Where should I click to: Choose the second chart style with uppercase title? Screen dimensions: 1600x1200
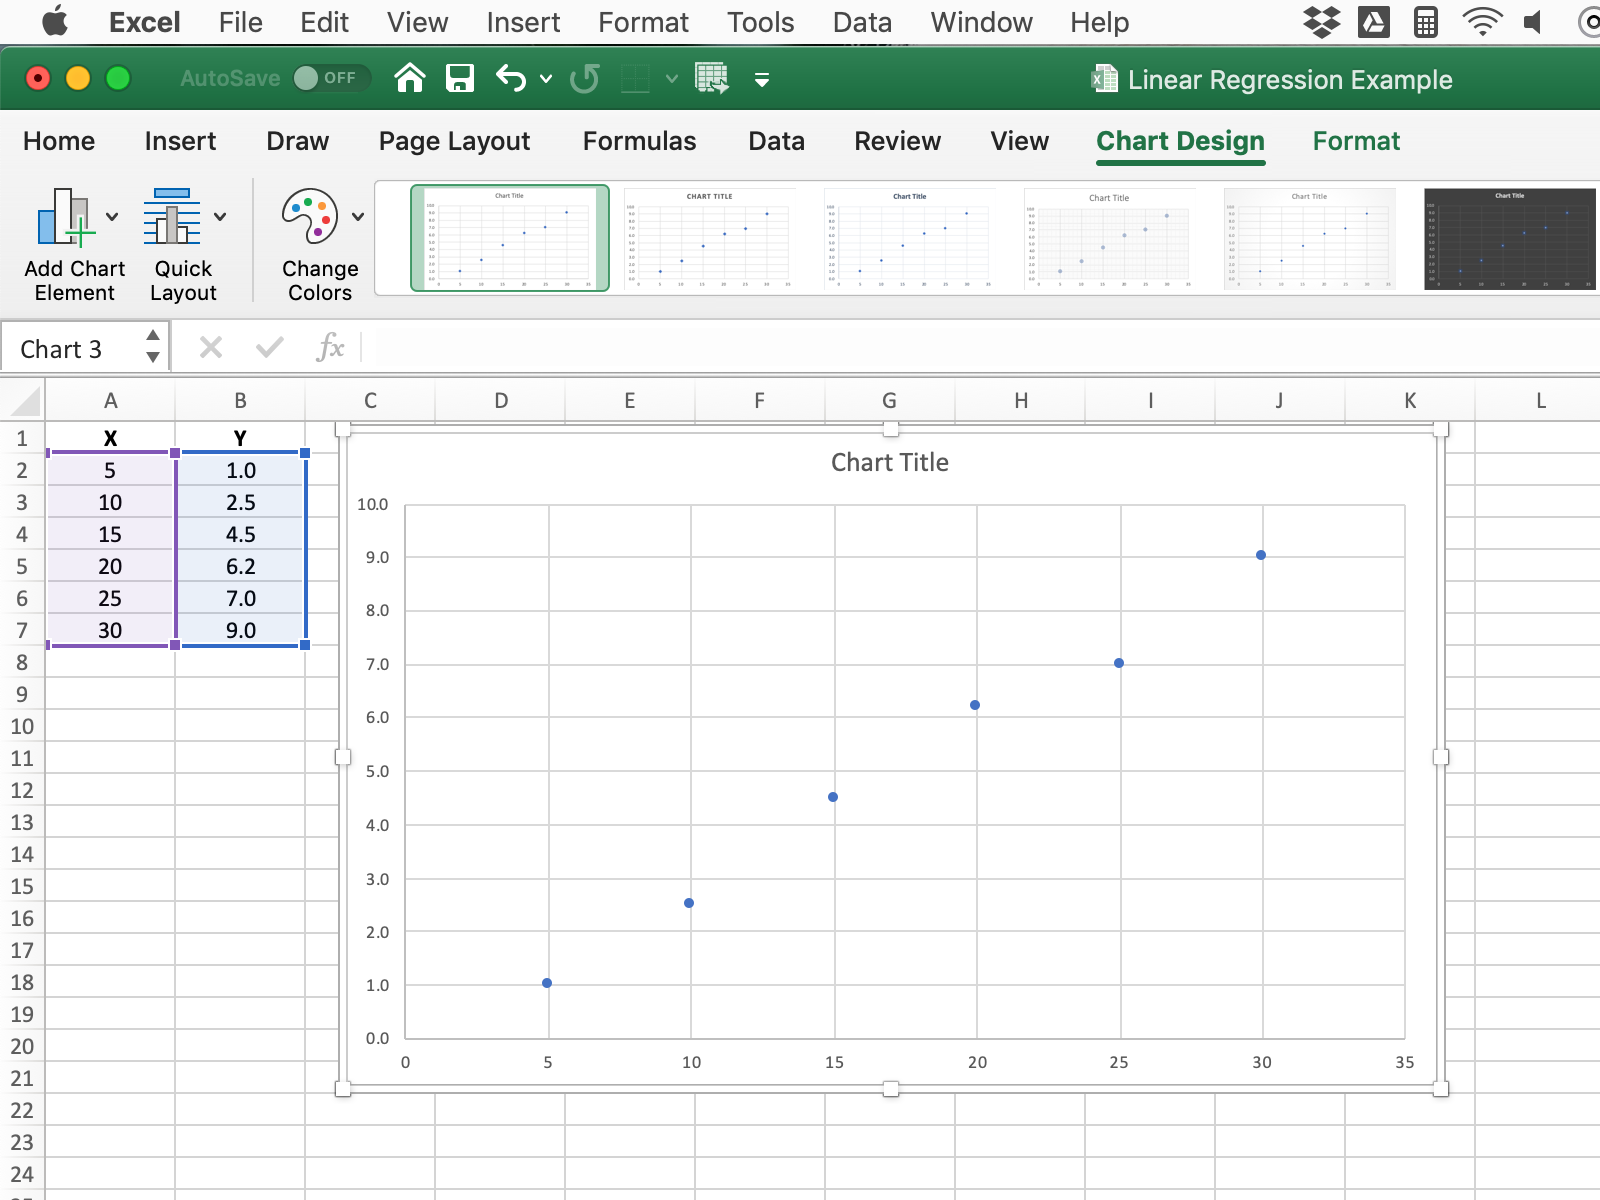[709, 238]
